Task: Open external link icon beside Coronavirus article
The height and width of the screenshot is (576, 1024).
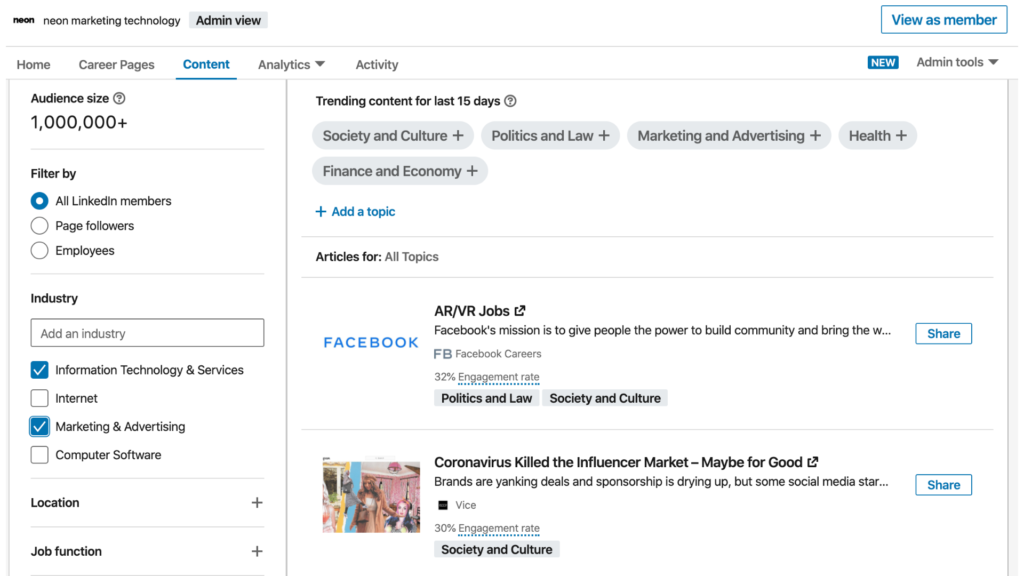Action: (x=812, y=462)
